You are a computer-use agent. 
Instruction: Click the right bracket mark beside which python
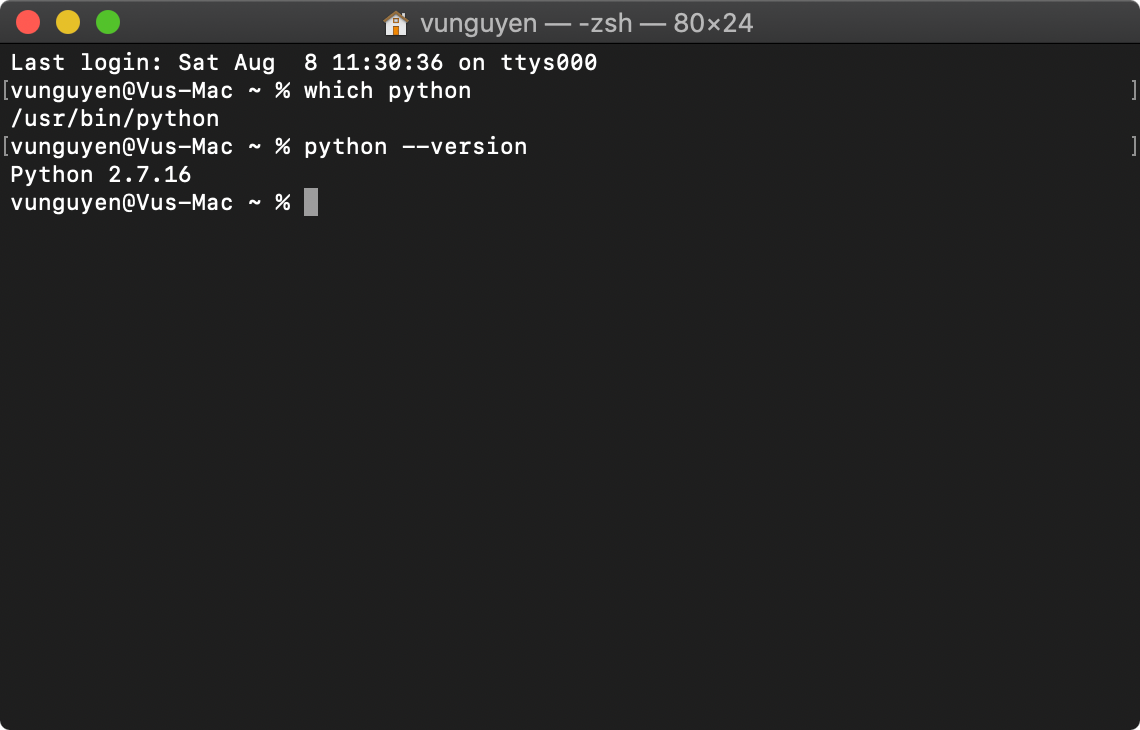(x=1134, y=90)
